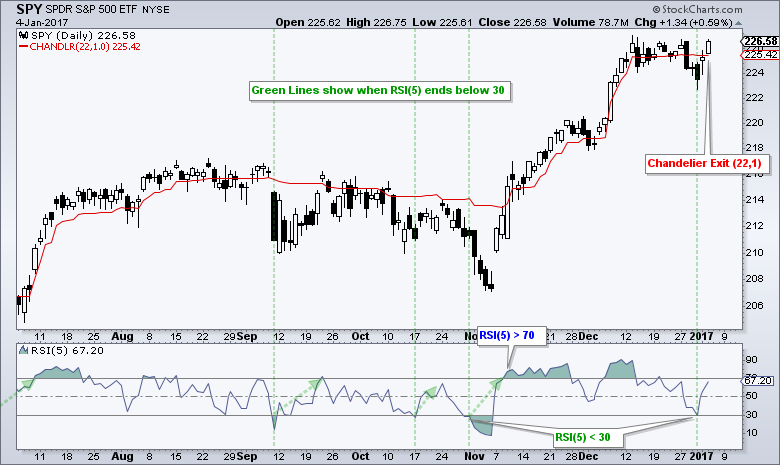Viewport: 780px width, 465px height.
Task: Click the 2017 label on RSI panel date axis
Action: point(702,456)
